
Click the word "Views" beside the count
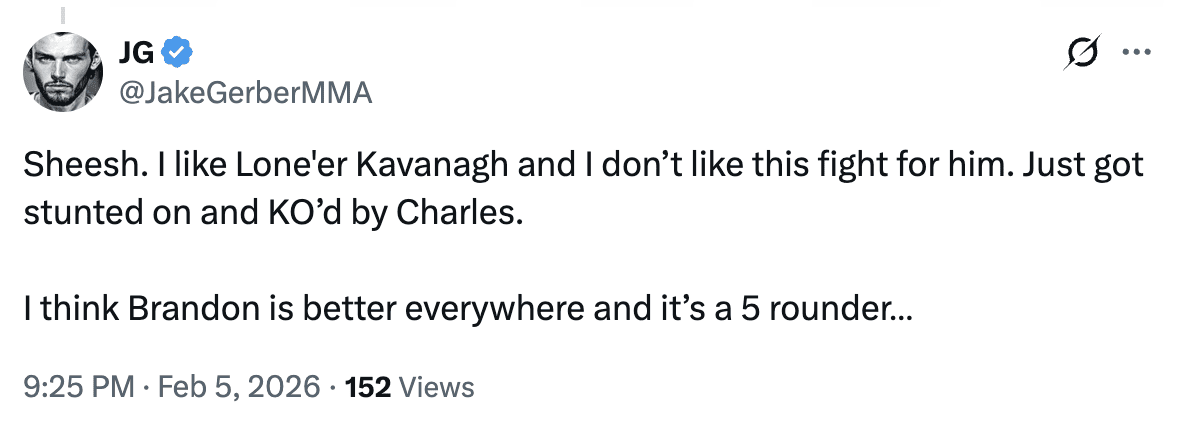[435, 387]
